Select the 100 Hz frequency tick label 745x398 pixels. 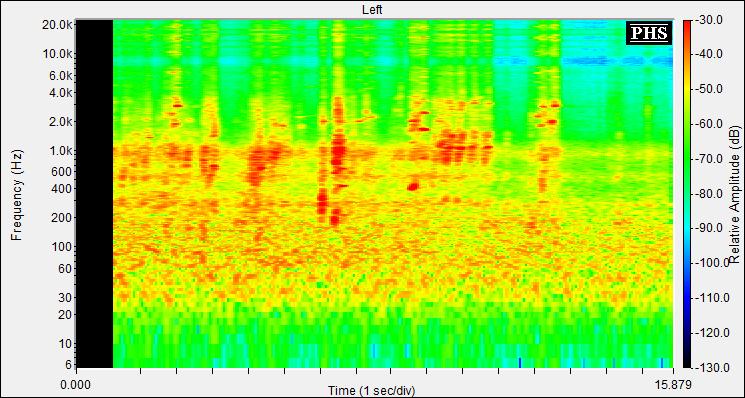63,247
